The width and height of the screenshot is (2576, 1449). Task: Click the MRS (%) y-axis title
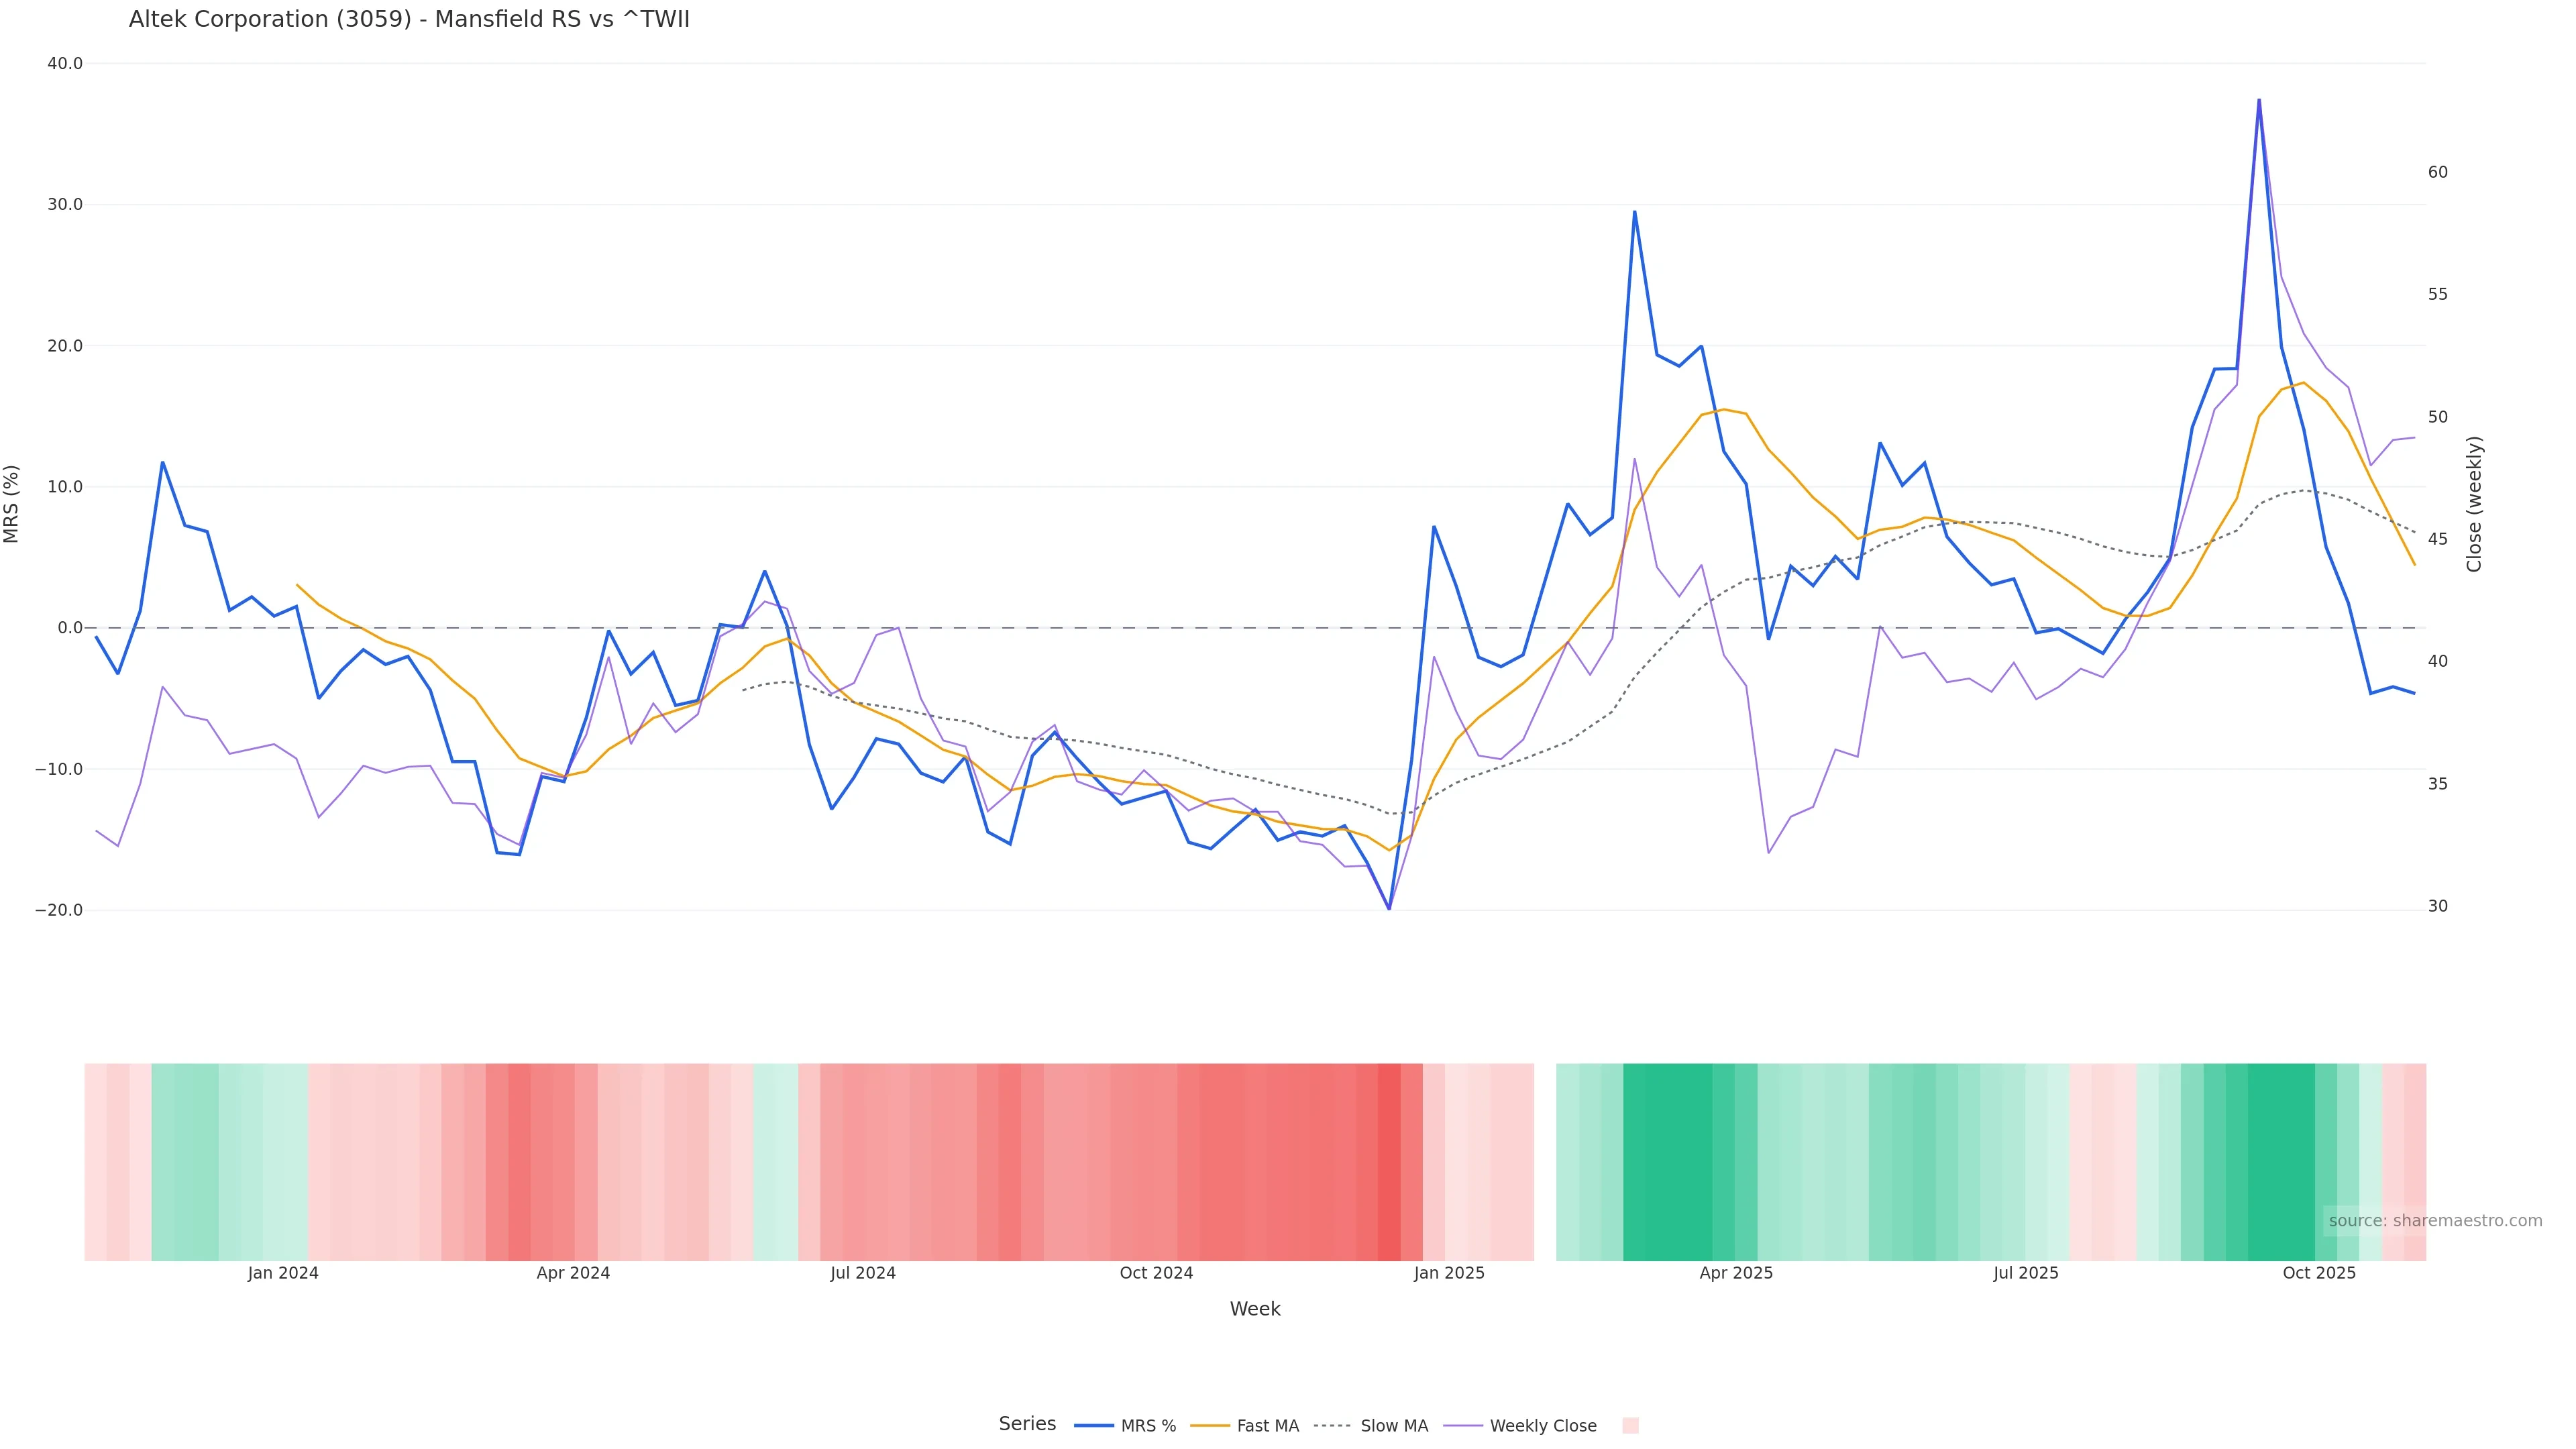(12, 504)
